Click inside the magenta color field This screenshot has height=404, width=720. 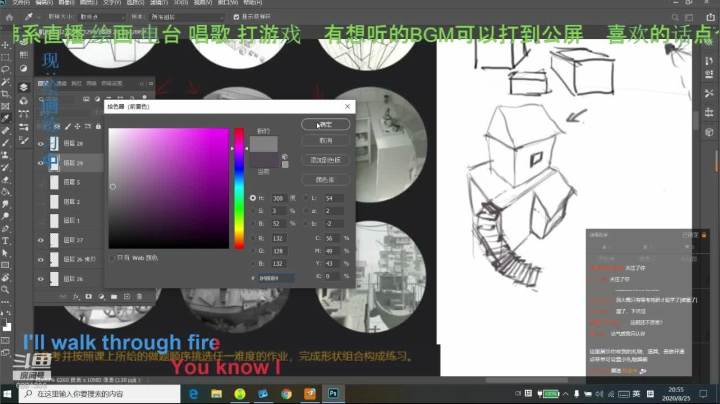coord(169,188)
